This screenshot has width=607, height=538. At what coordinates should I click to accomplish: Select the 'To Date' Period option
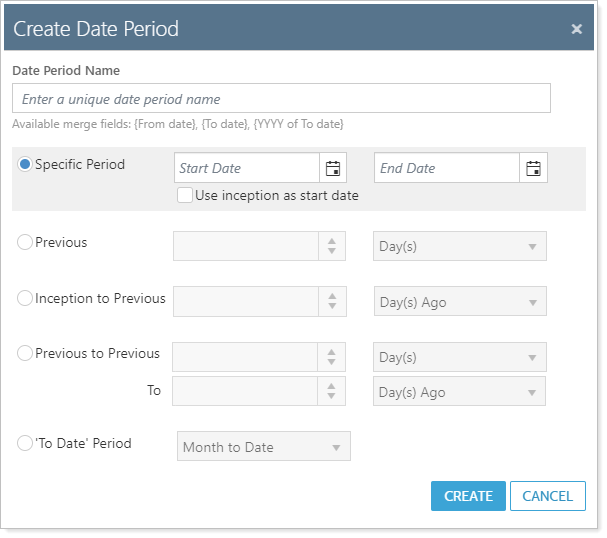26,443
